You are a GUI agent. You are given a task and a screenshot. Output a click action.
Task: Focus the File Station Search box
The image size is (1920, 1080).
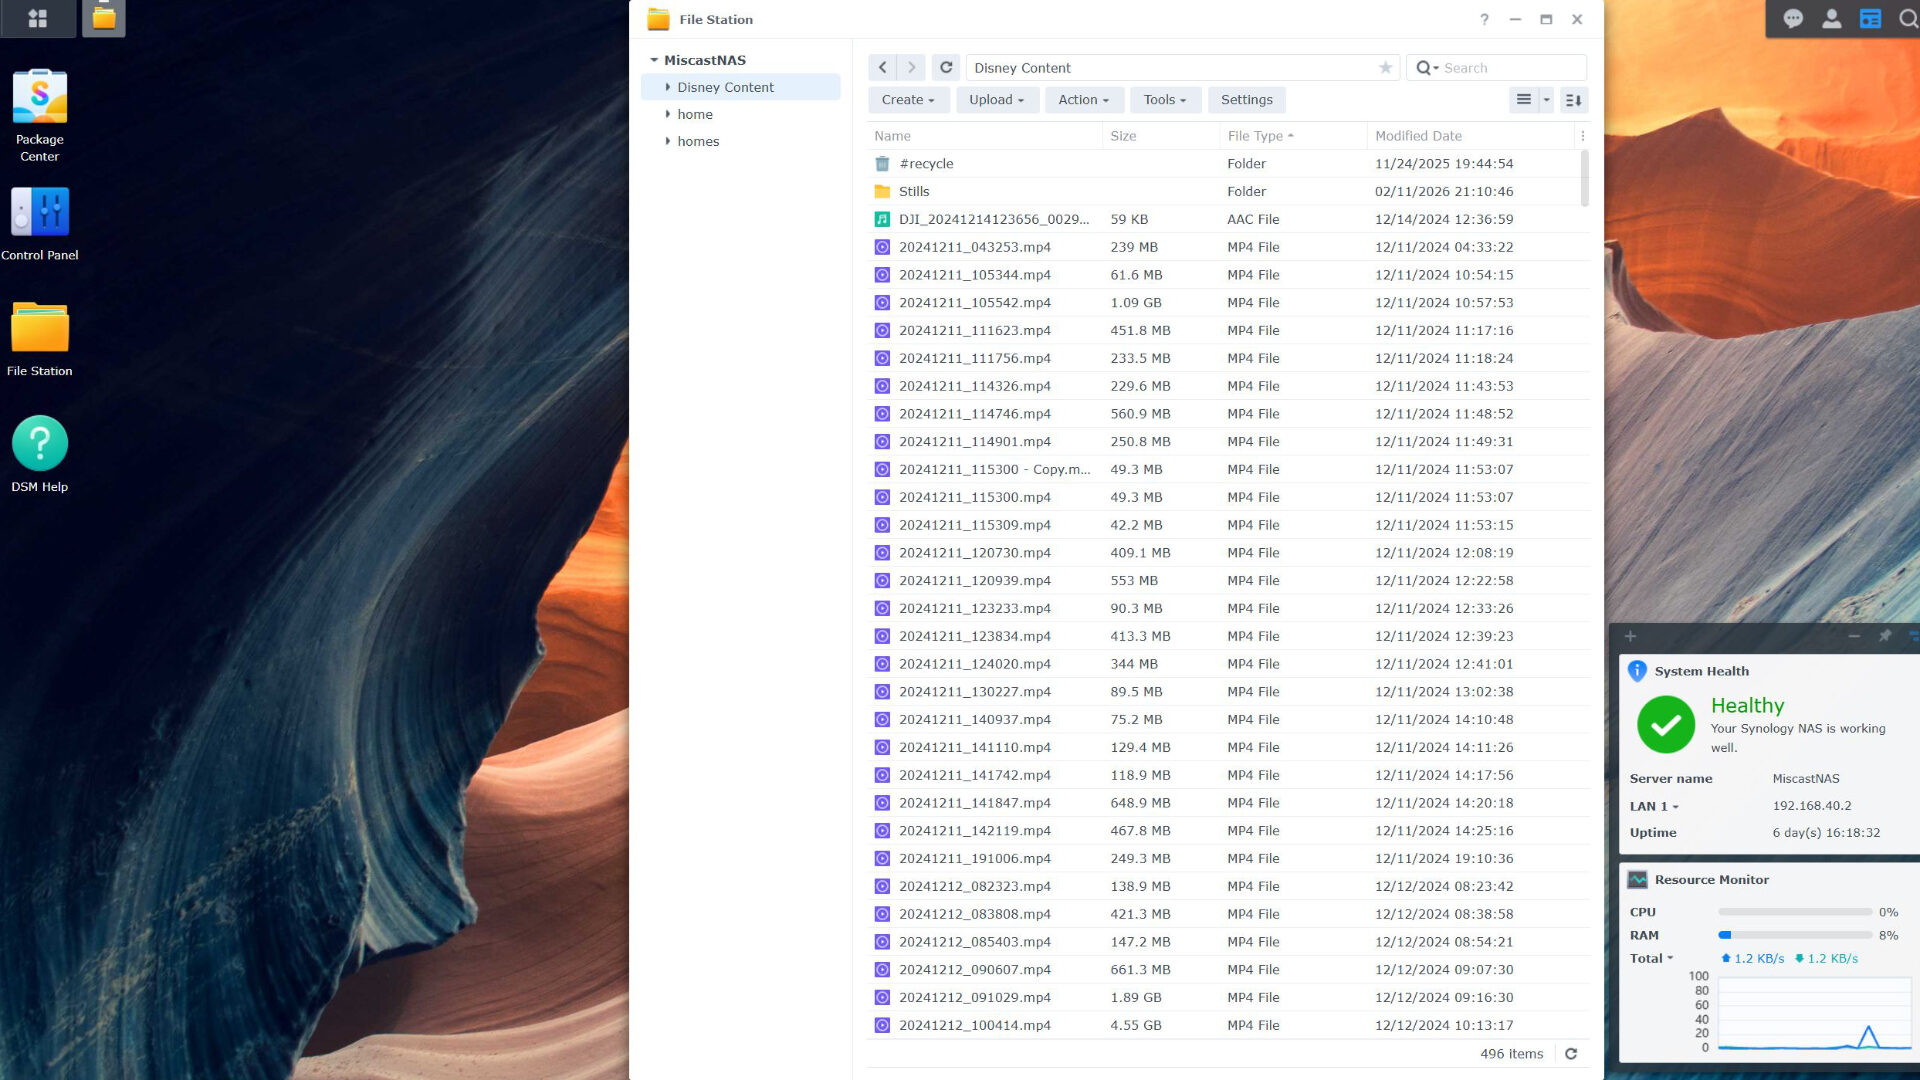[x=1511, y=68]
